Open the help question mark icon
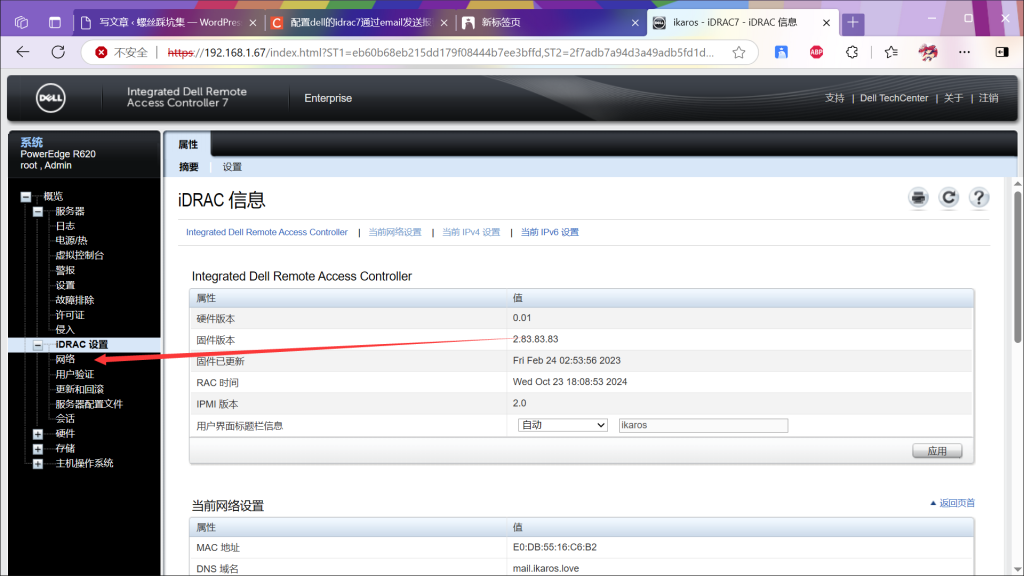 coord(978,198)
